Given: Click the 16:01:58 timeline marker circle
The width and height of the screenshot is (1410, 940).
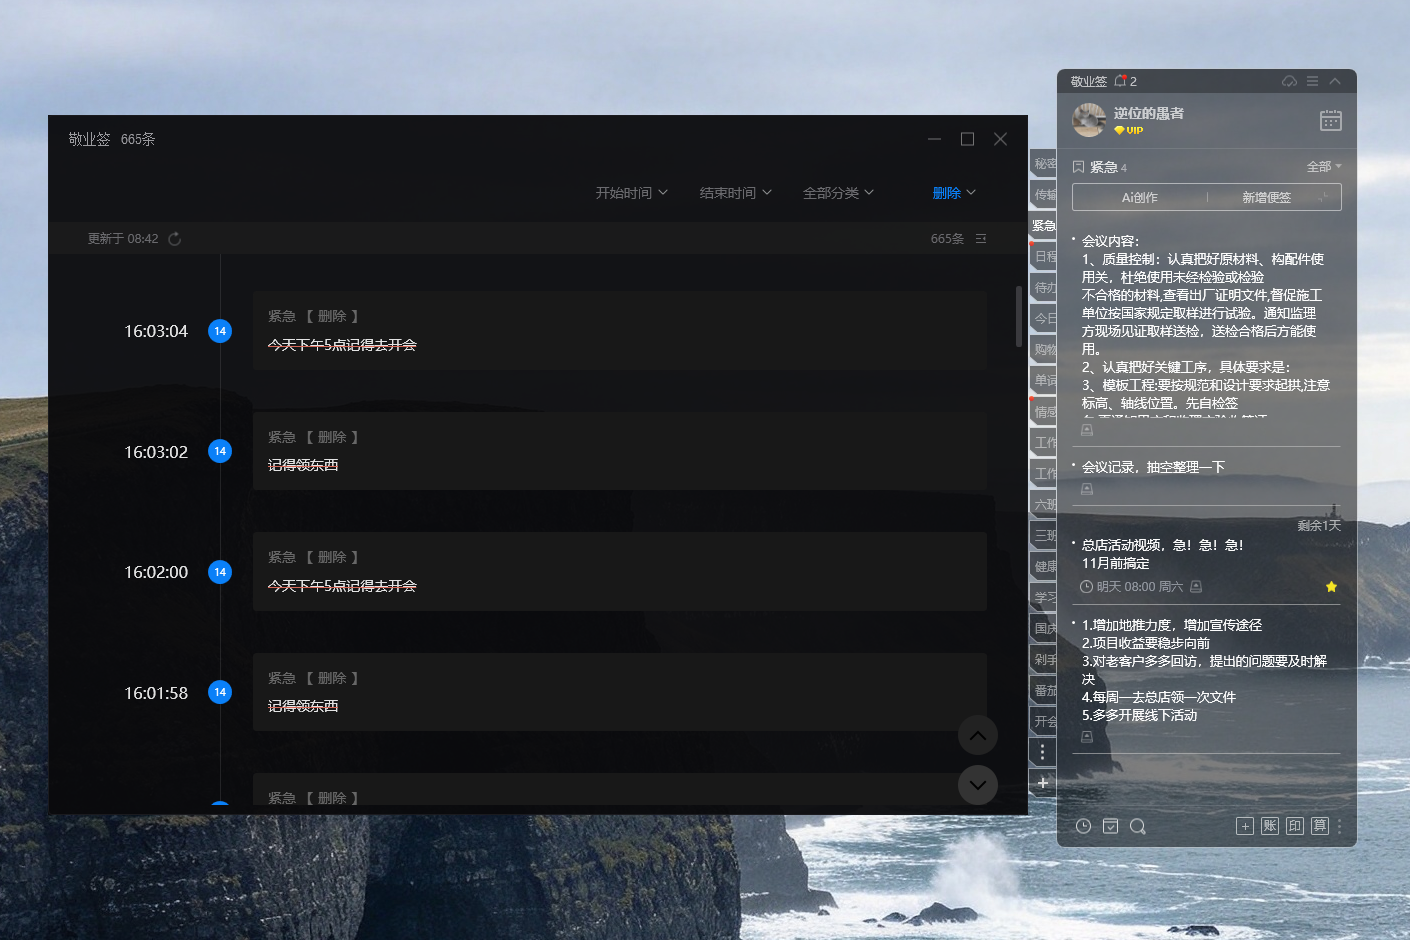Looking at the screenshot, I should click(220, 692).
